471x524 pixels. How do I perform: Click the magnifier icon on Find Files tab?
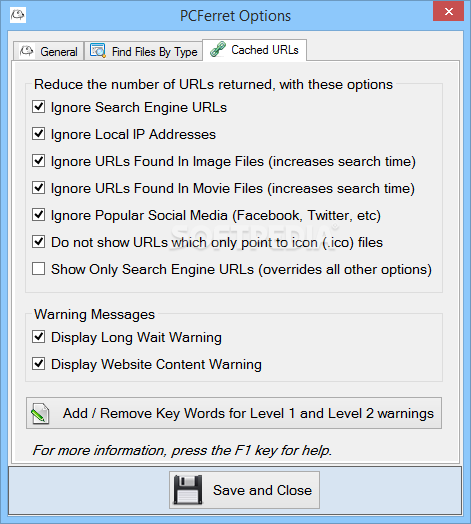pyautogui.click(x=98, y=51)
